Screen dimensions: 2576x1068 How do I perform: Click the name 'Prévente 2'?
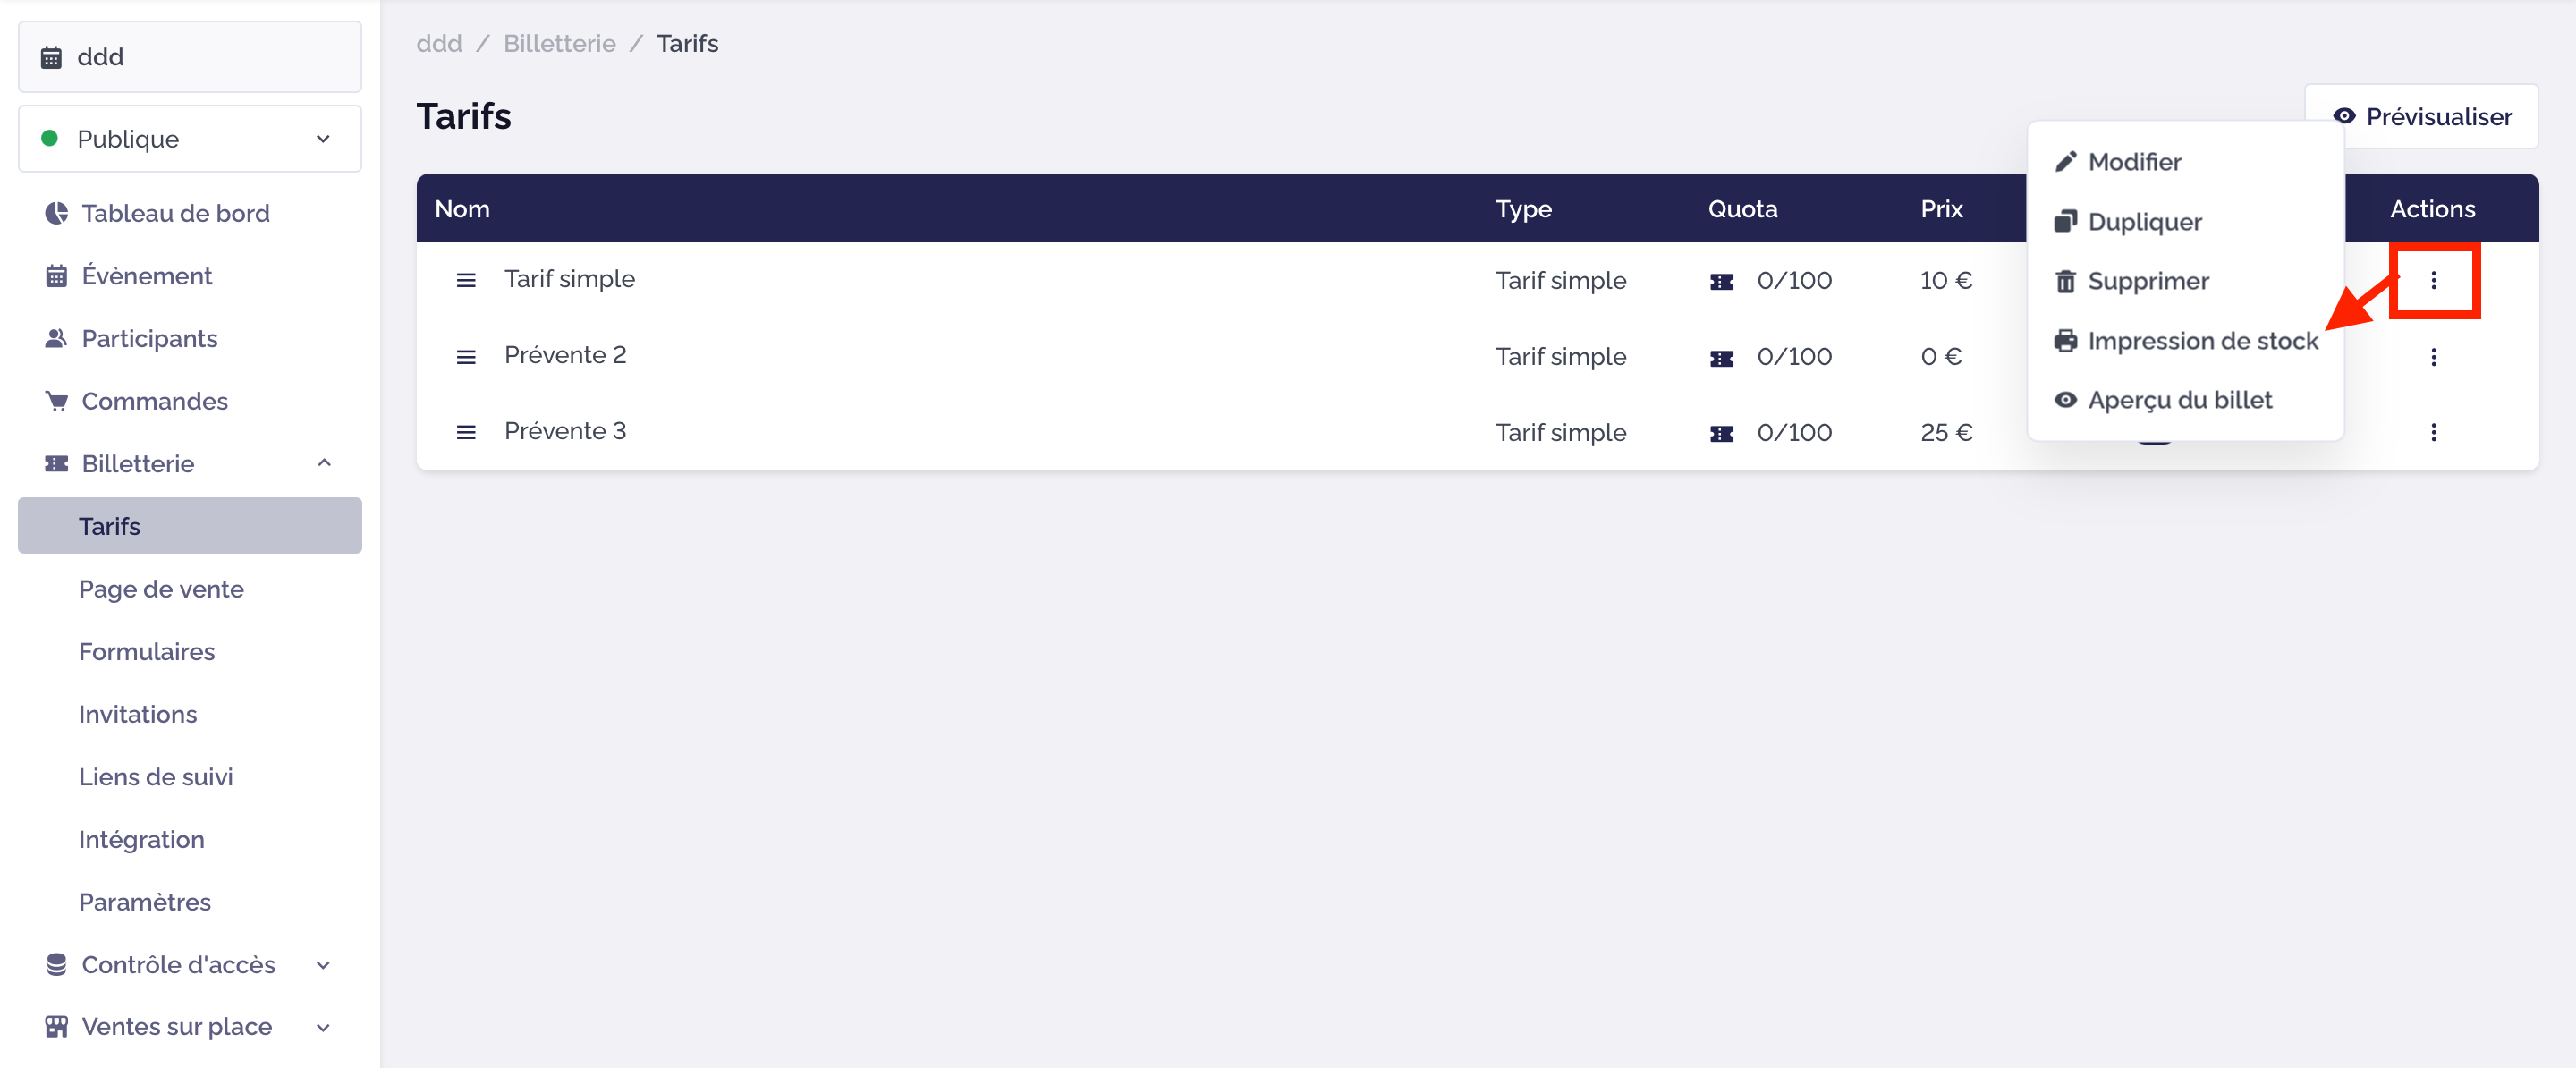tap(565, 355)
